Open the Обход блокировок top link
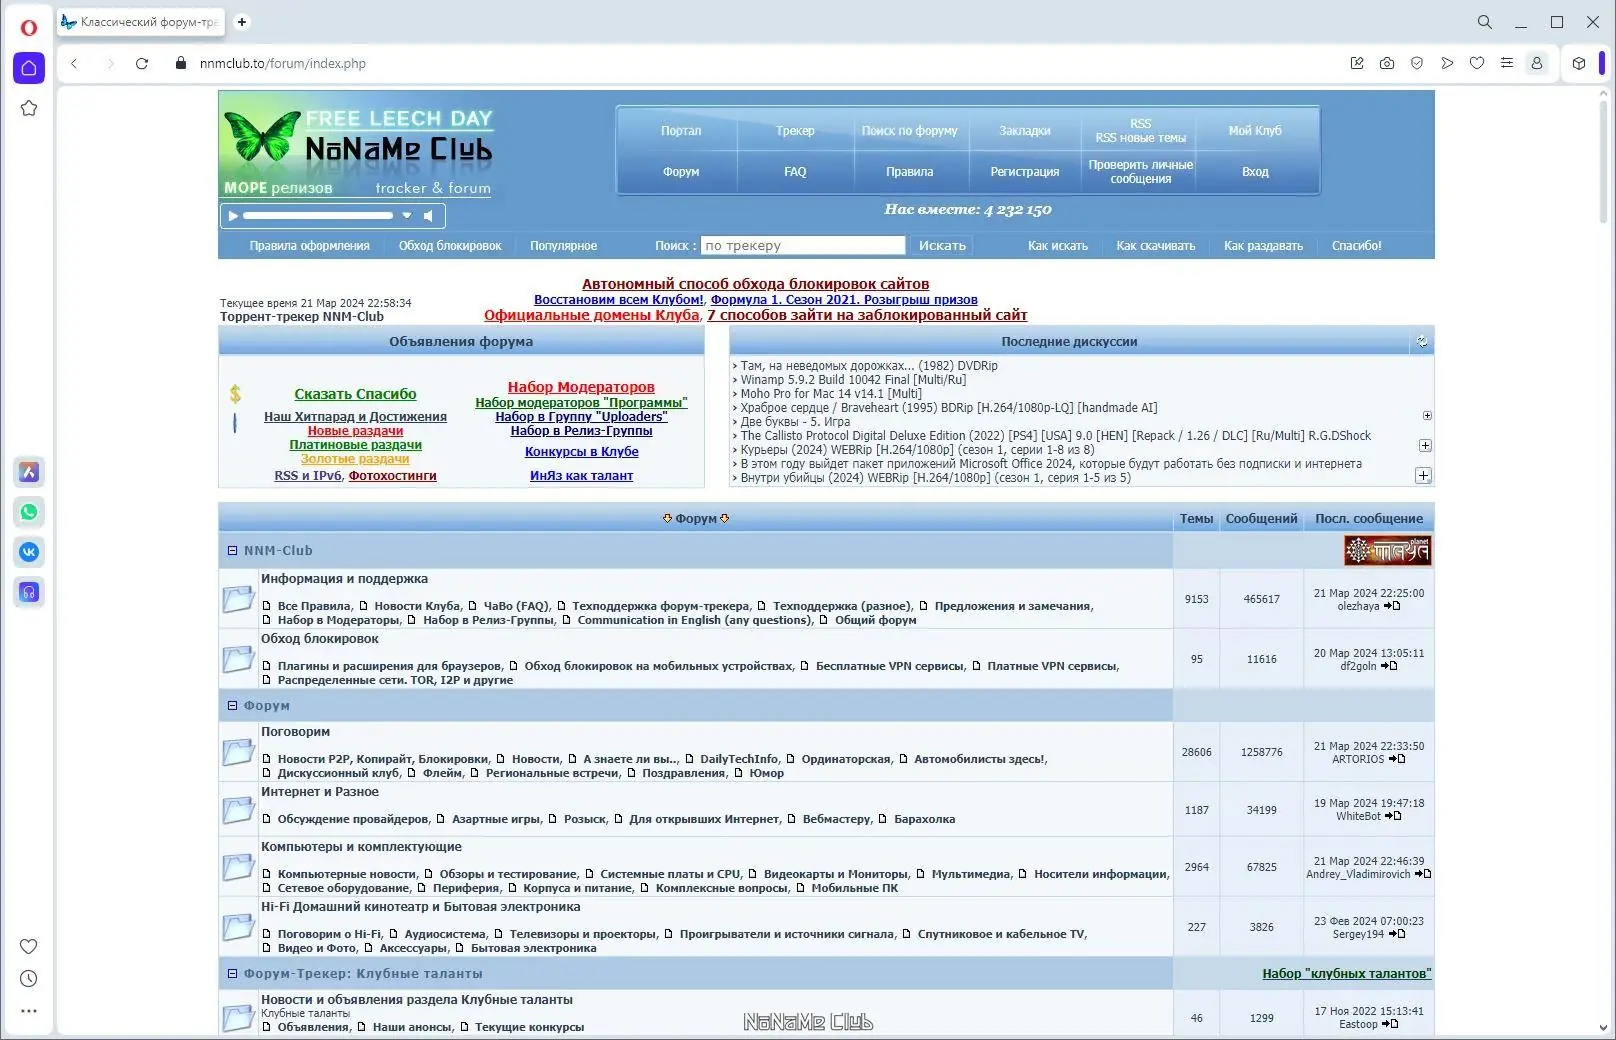Screen dimensions: 1616x1040 450,245
